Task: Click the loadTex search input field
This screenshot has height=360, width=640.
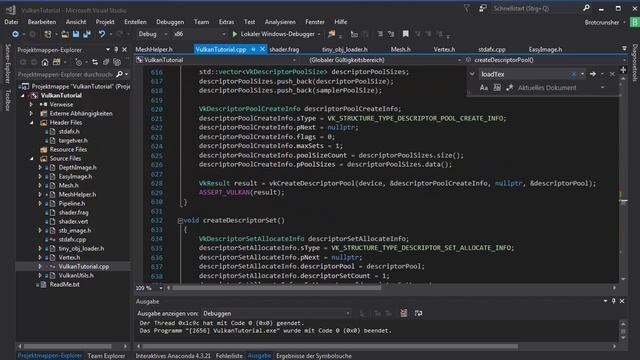Action: tap(524, 74)
